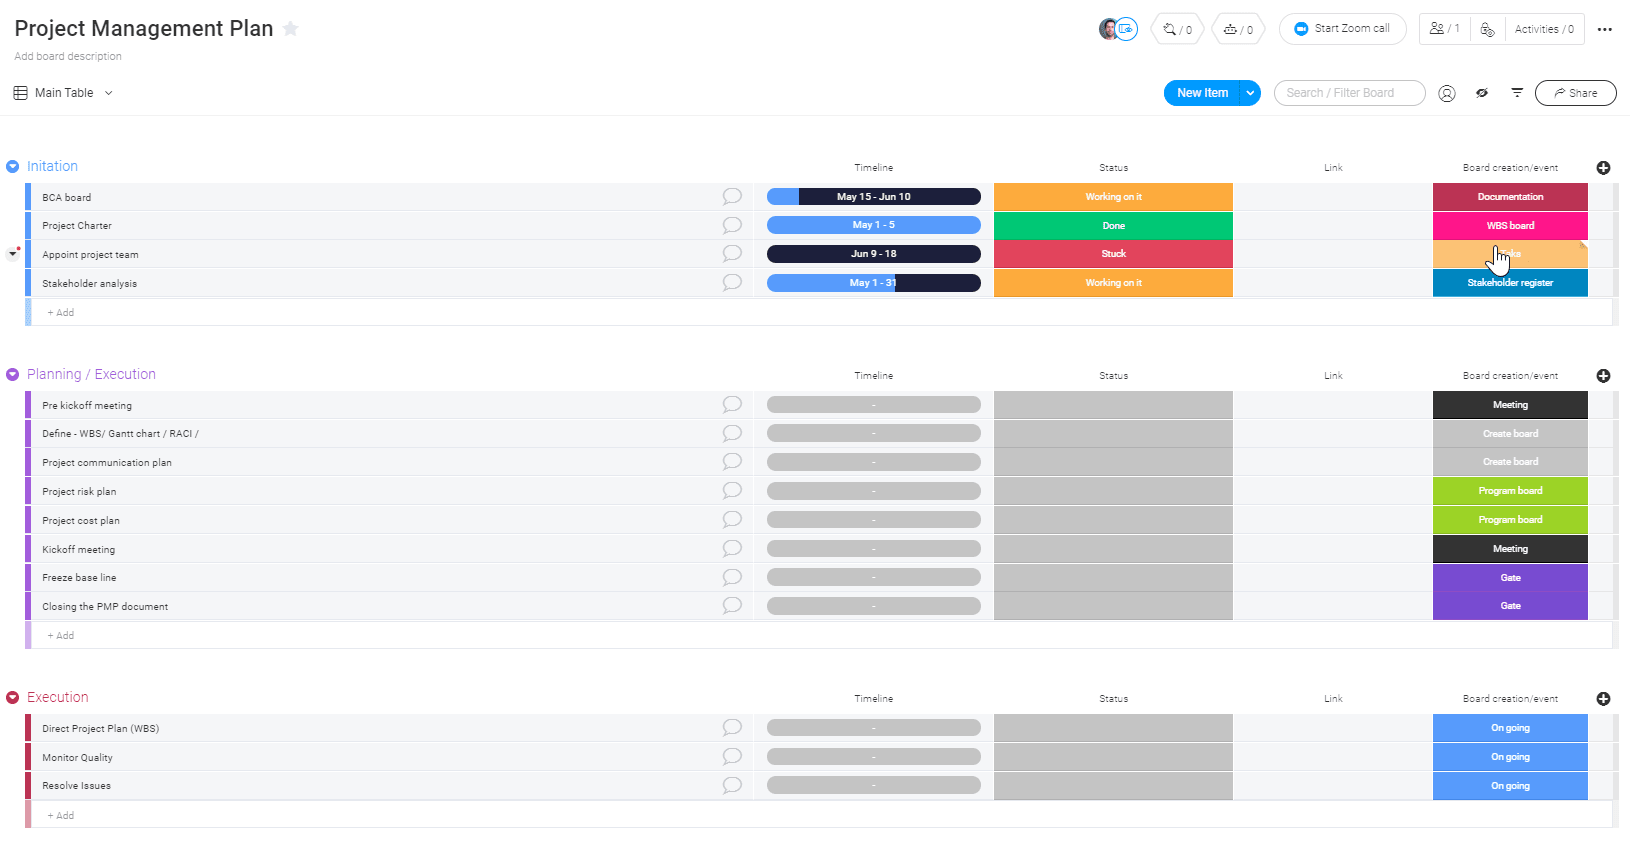Click the Share button
This screenshot has width=1630, height=842.
1575,93
